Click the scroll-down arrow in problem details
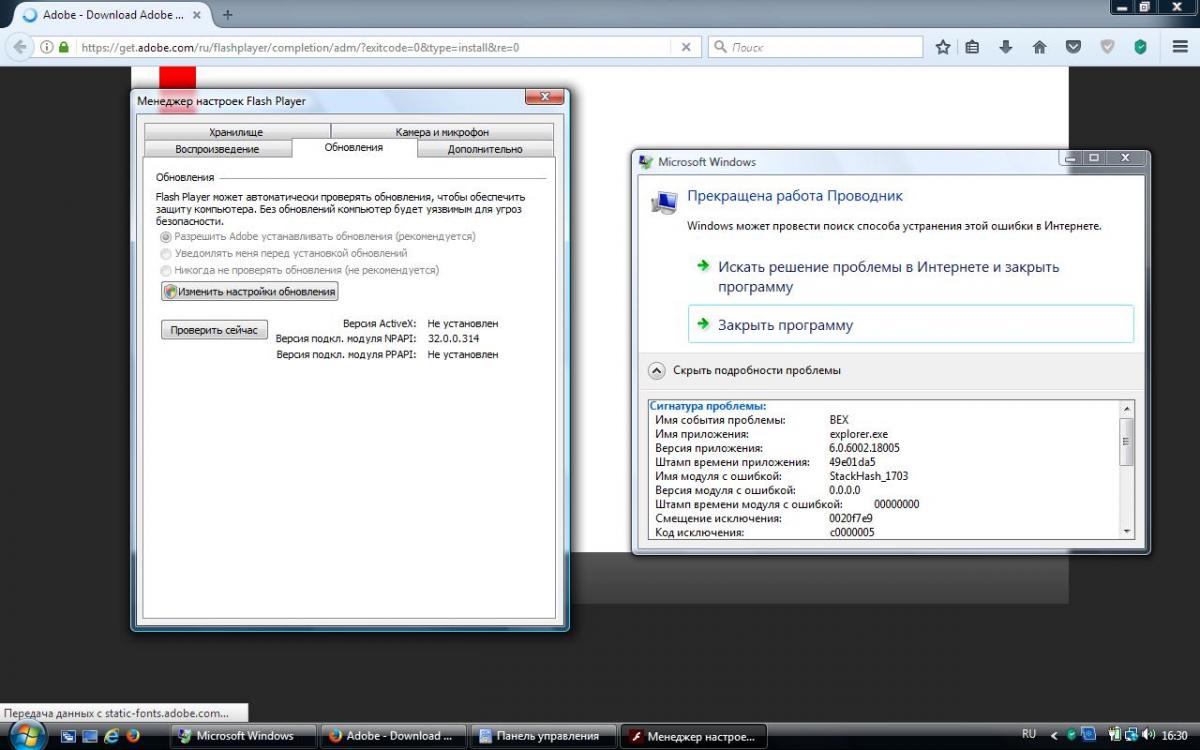Image resolution: width=1200 pixels, height=750 pixels. (1127, 531)
